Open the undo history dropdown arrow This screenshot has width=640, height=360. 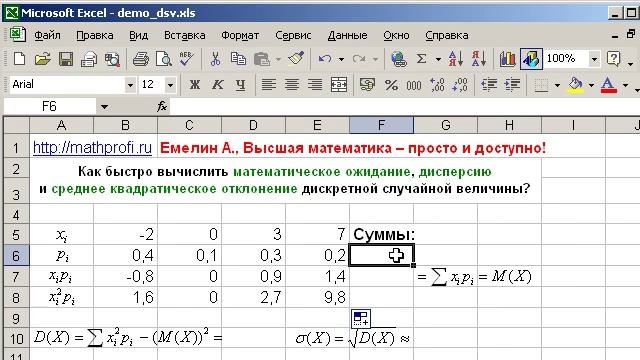pyautogui.click(x=341, y=59)
